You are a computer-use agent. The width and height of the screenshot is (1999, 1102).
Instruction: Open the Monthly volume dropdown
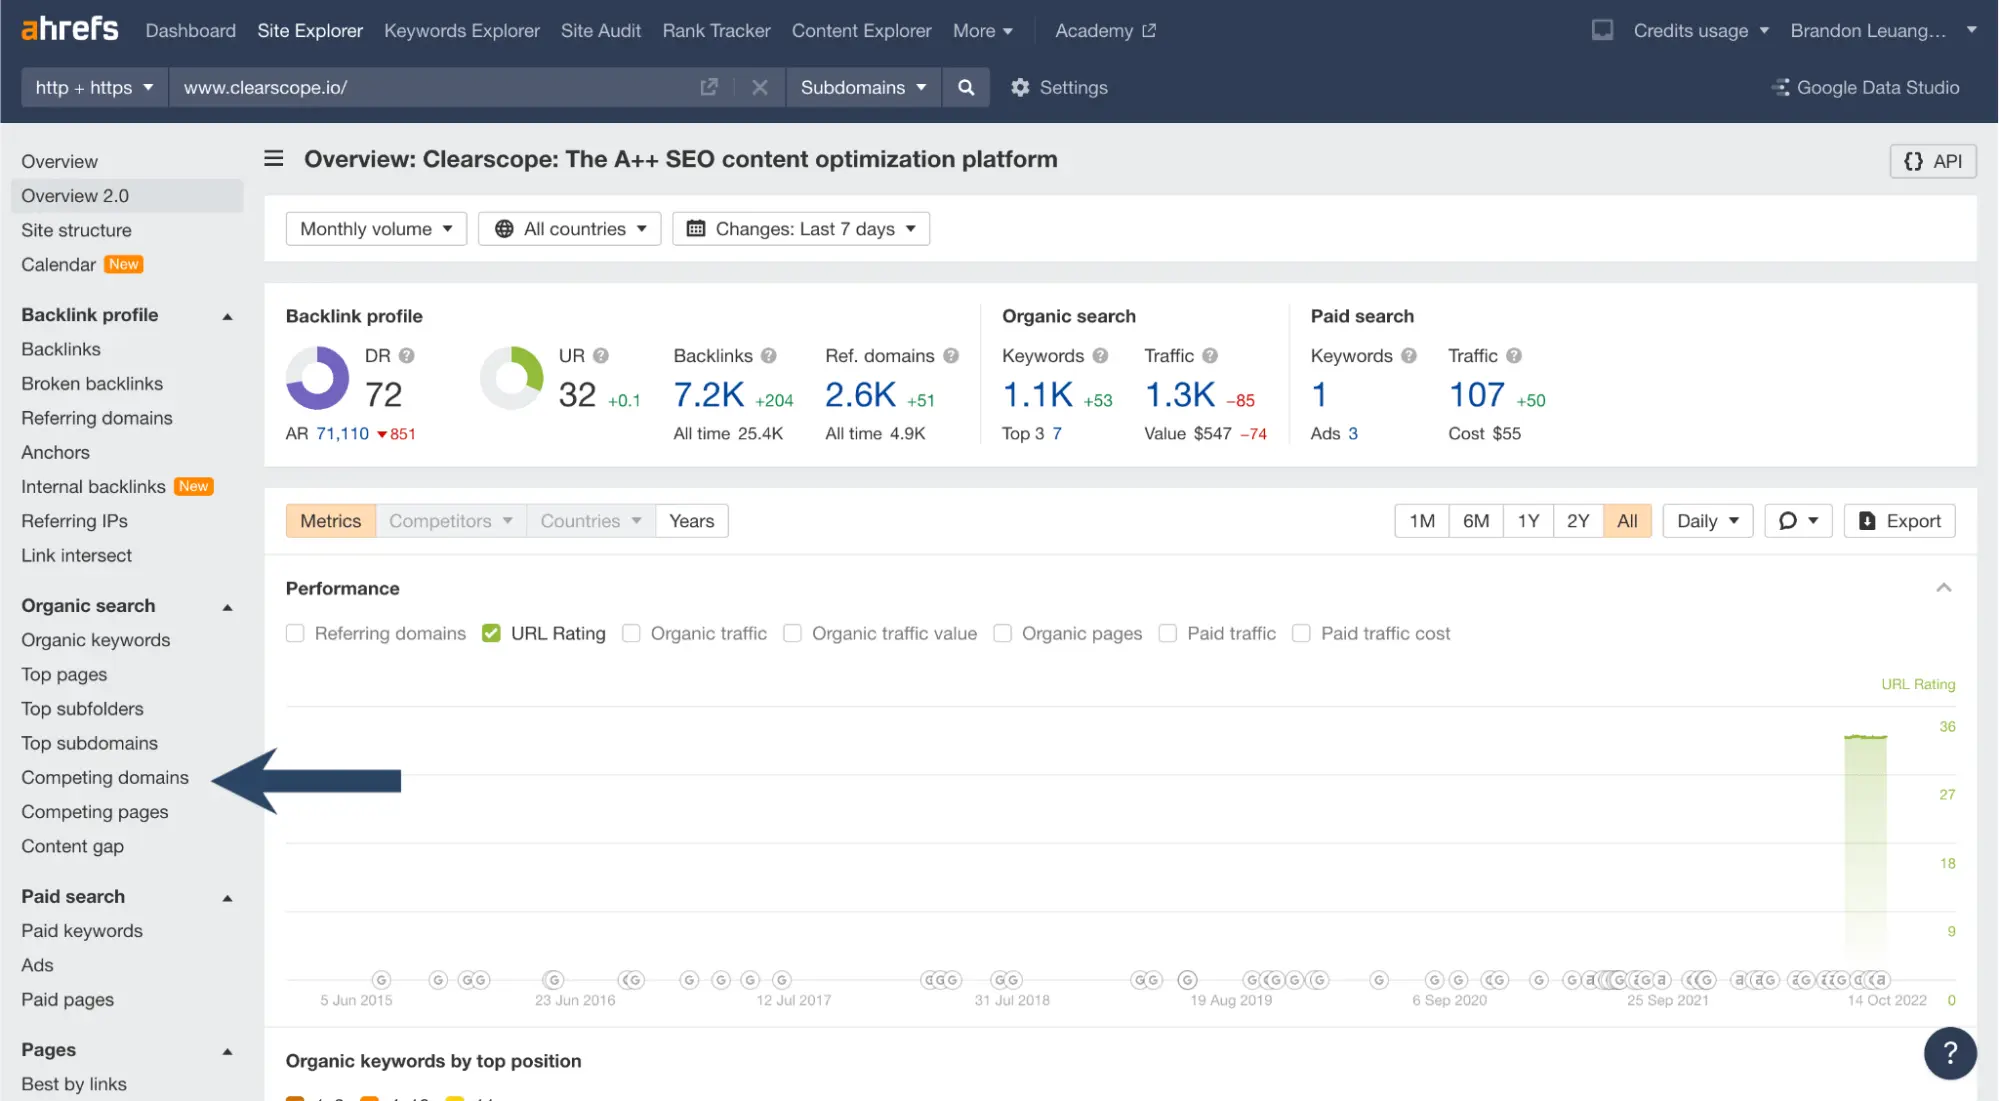point(376,229)
